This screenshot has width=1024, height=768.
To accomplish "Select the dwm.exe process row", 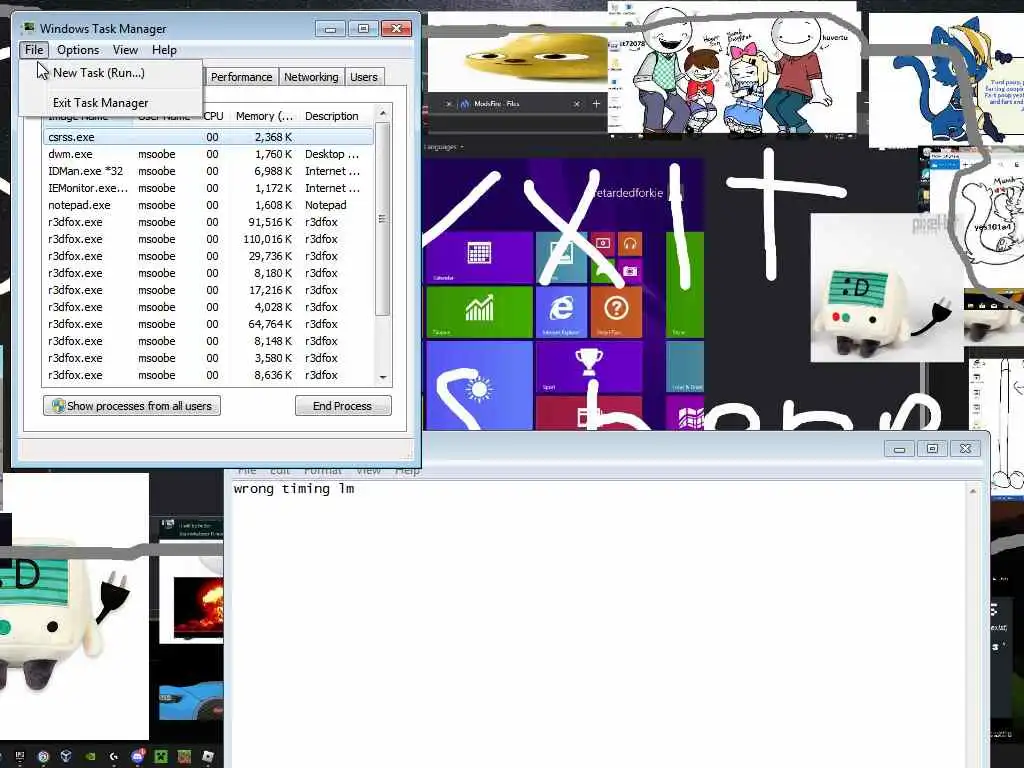I will click(208, 154).
